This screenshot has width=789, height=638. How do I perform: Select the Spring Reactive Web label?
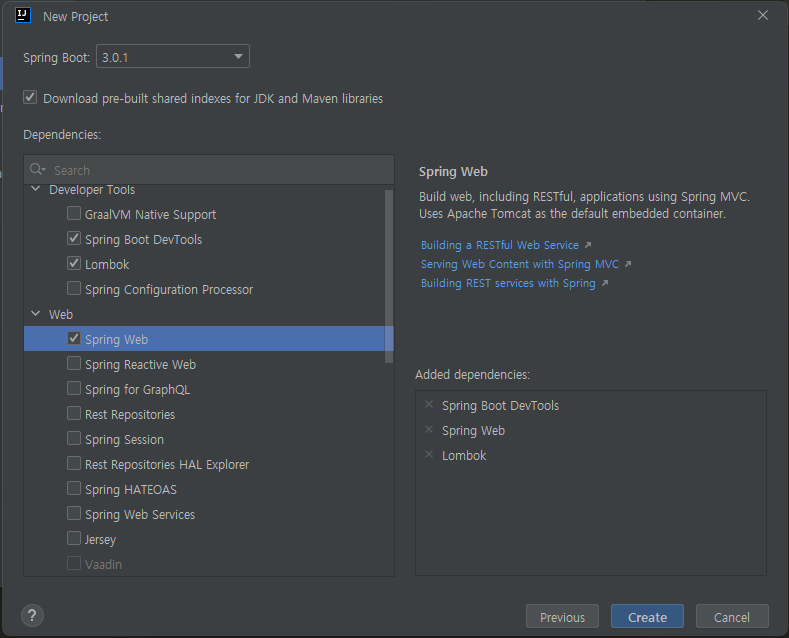(140, 365)
